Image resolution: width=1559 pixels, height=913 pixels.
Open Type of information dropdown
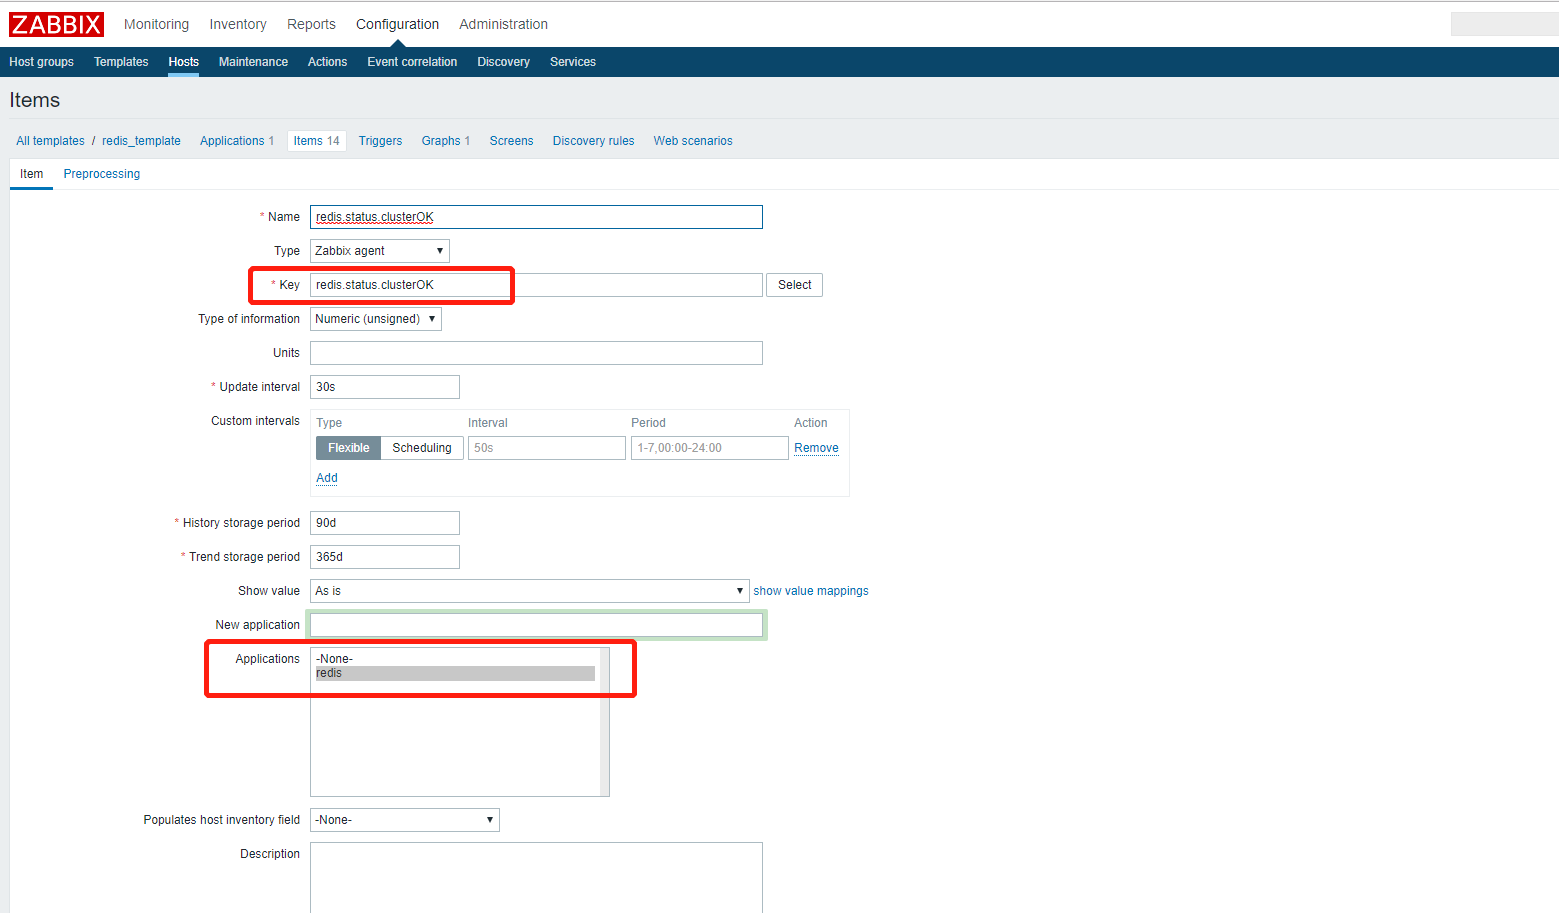tap(376, 319)
